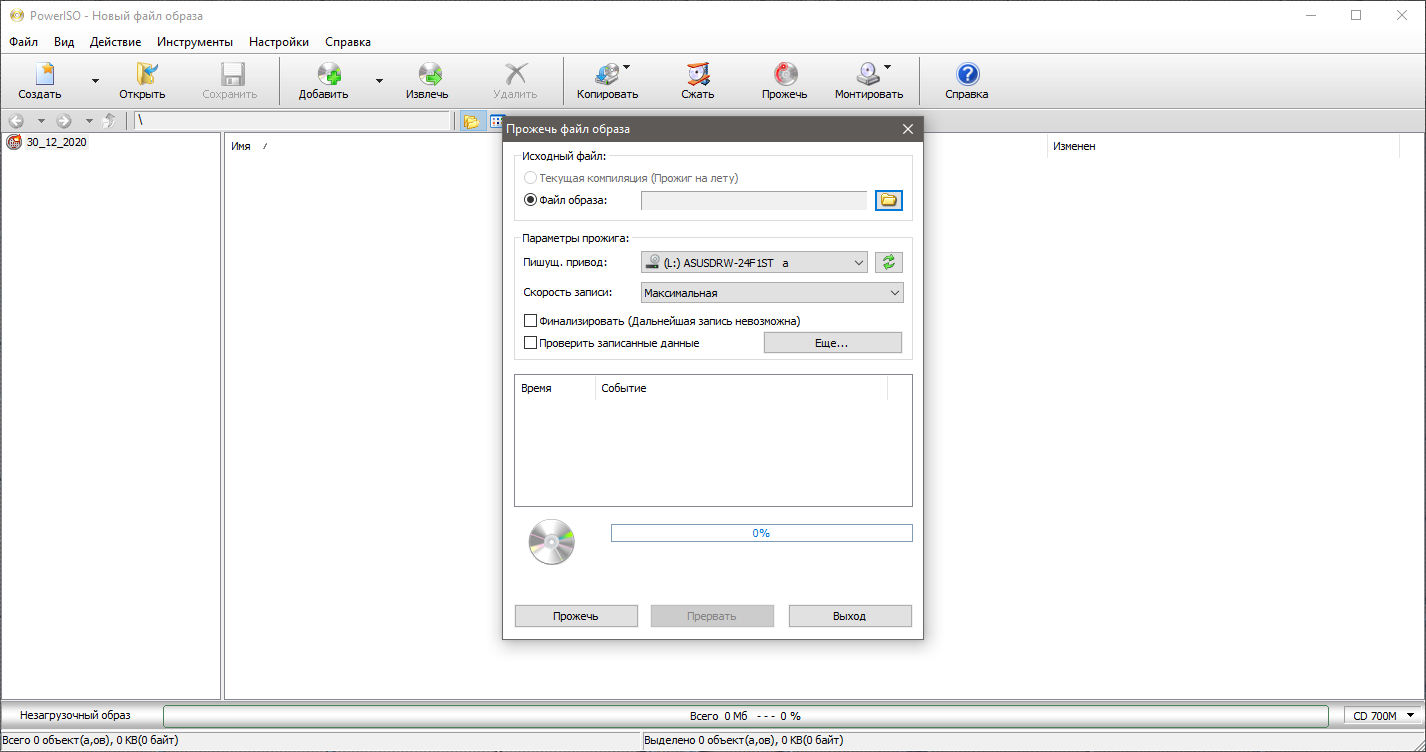1426x752 pixels.
Task: Open the CD 700M media size dropdown
Action: 1409,715
